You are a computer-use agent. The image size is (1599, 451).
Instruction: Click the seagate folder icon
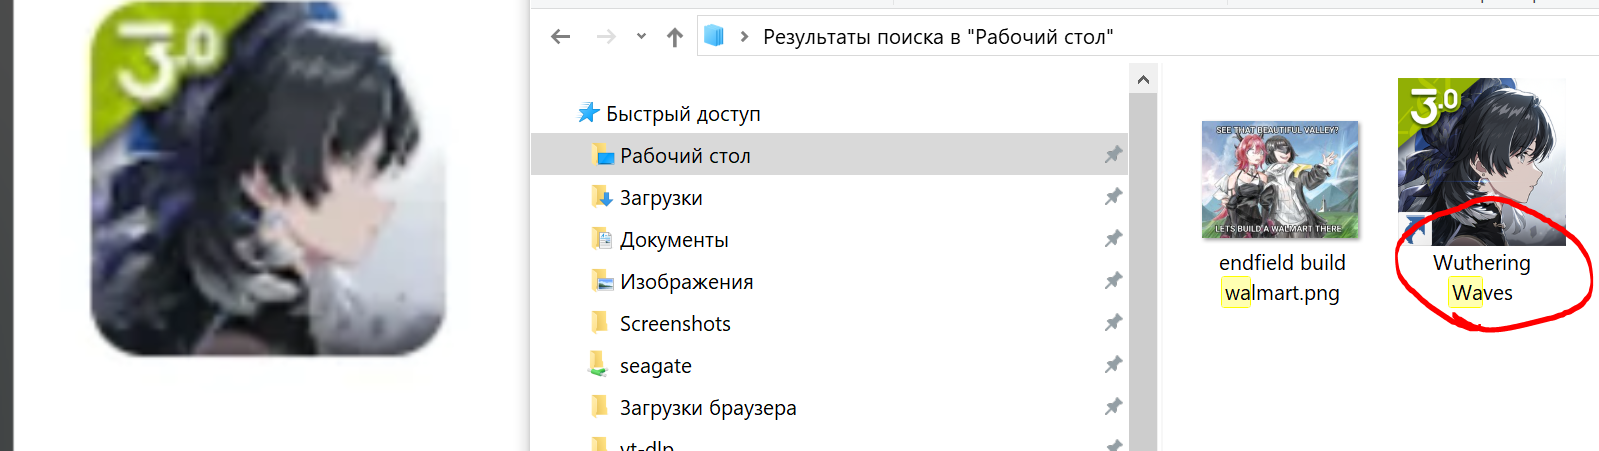click(x=598, y=364)
